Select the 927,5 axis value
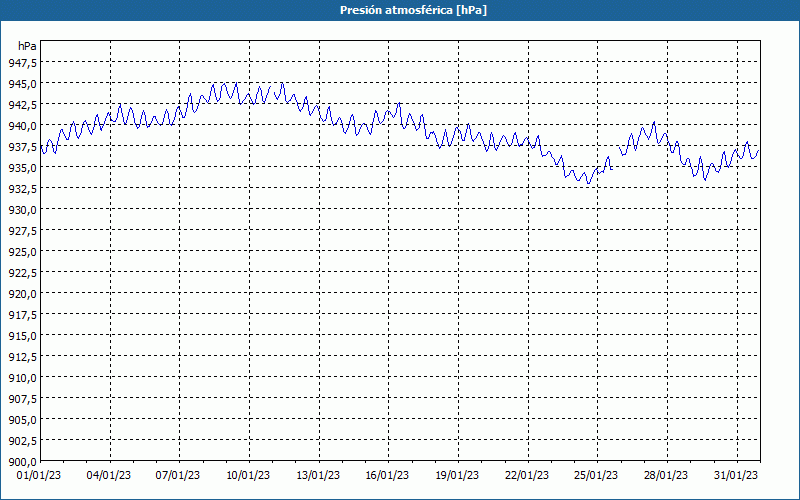 pos(22,231)
